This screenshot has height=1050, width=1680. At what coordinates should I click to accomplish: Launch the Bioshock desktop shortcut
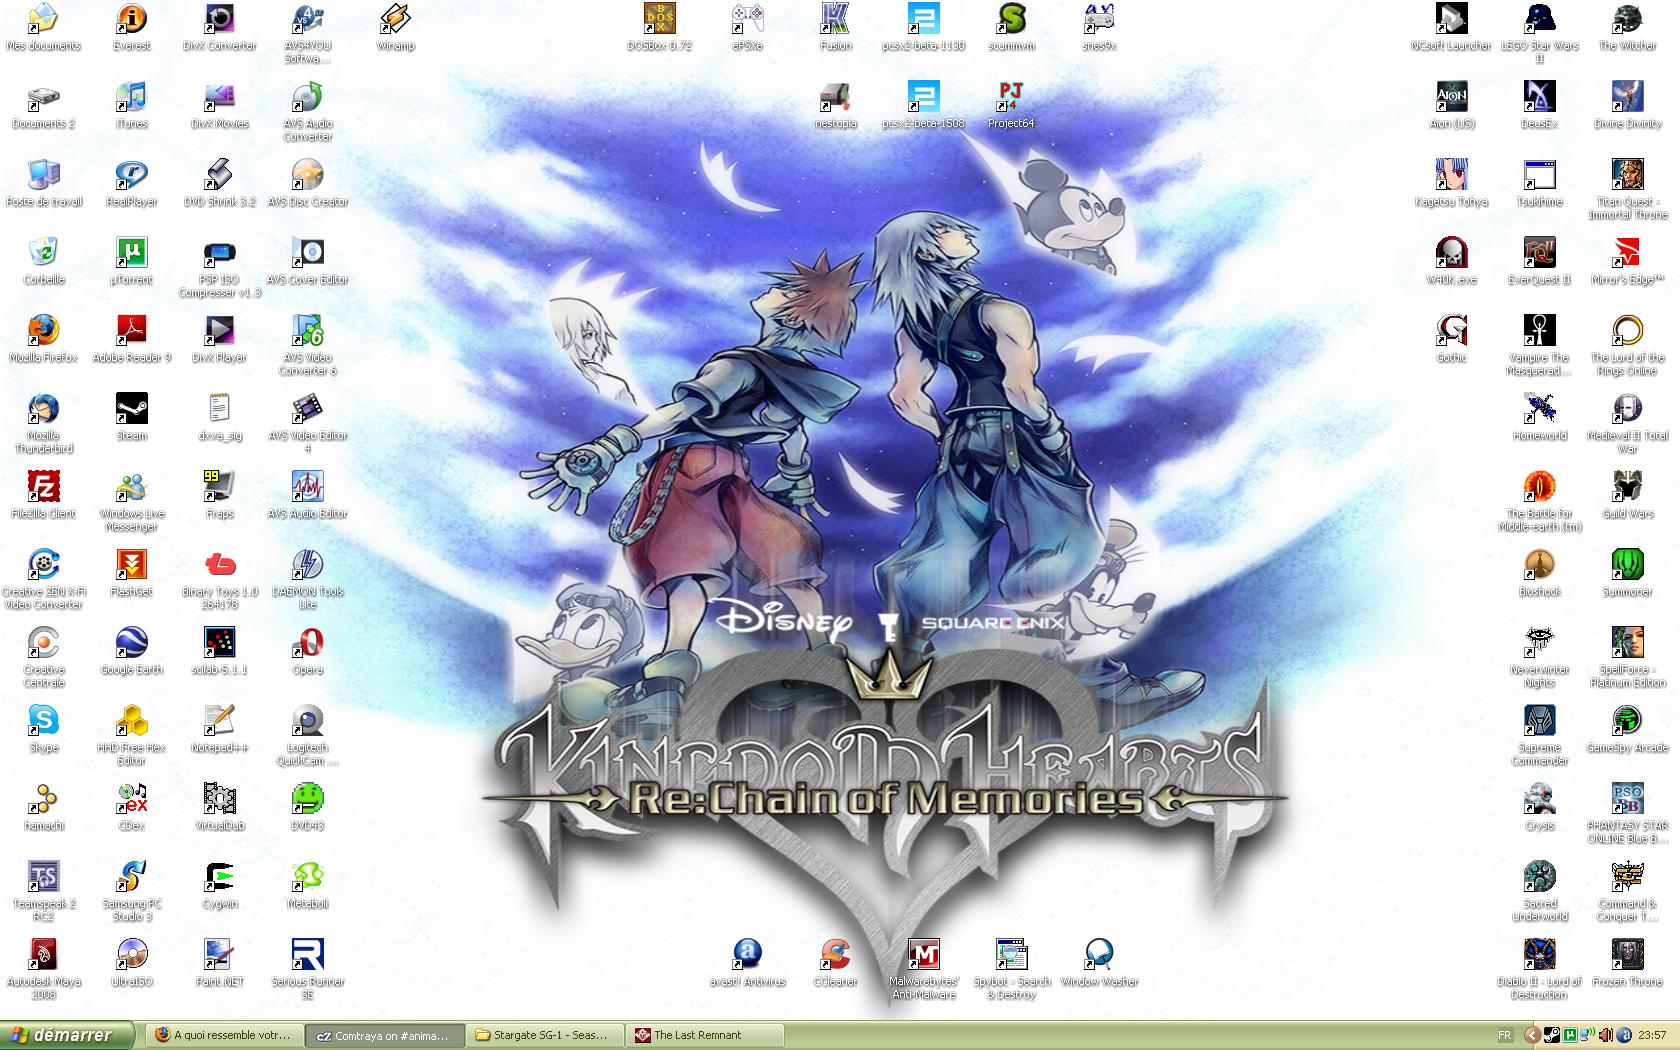click(x=1539, y=566)
